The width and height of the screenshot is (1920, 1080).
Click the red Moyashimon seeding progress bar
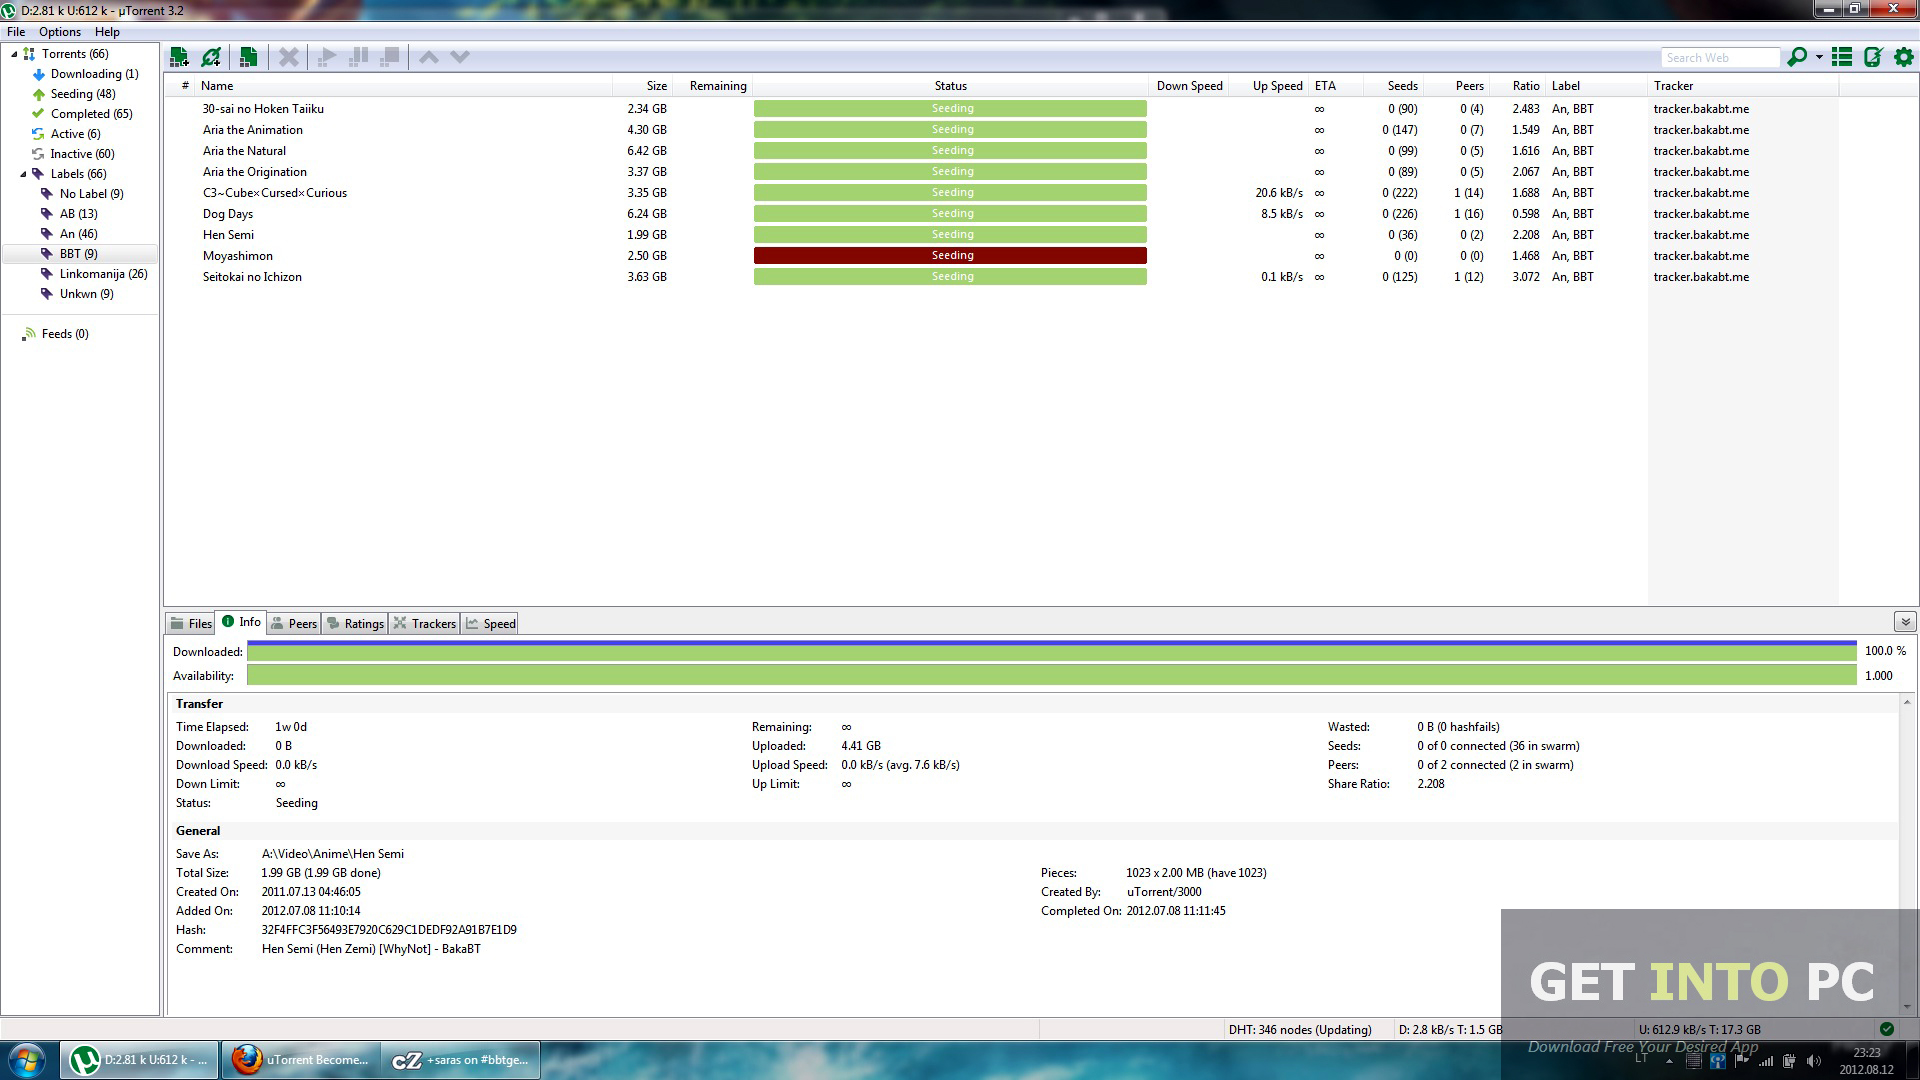click(950, 256)
